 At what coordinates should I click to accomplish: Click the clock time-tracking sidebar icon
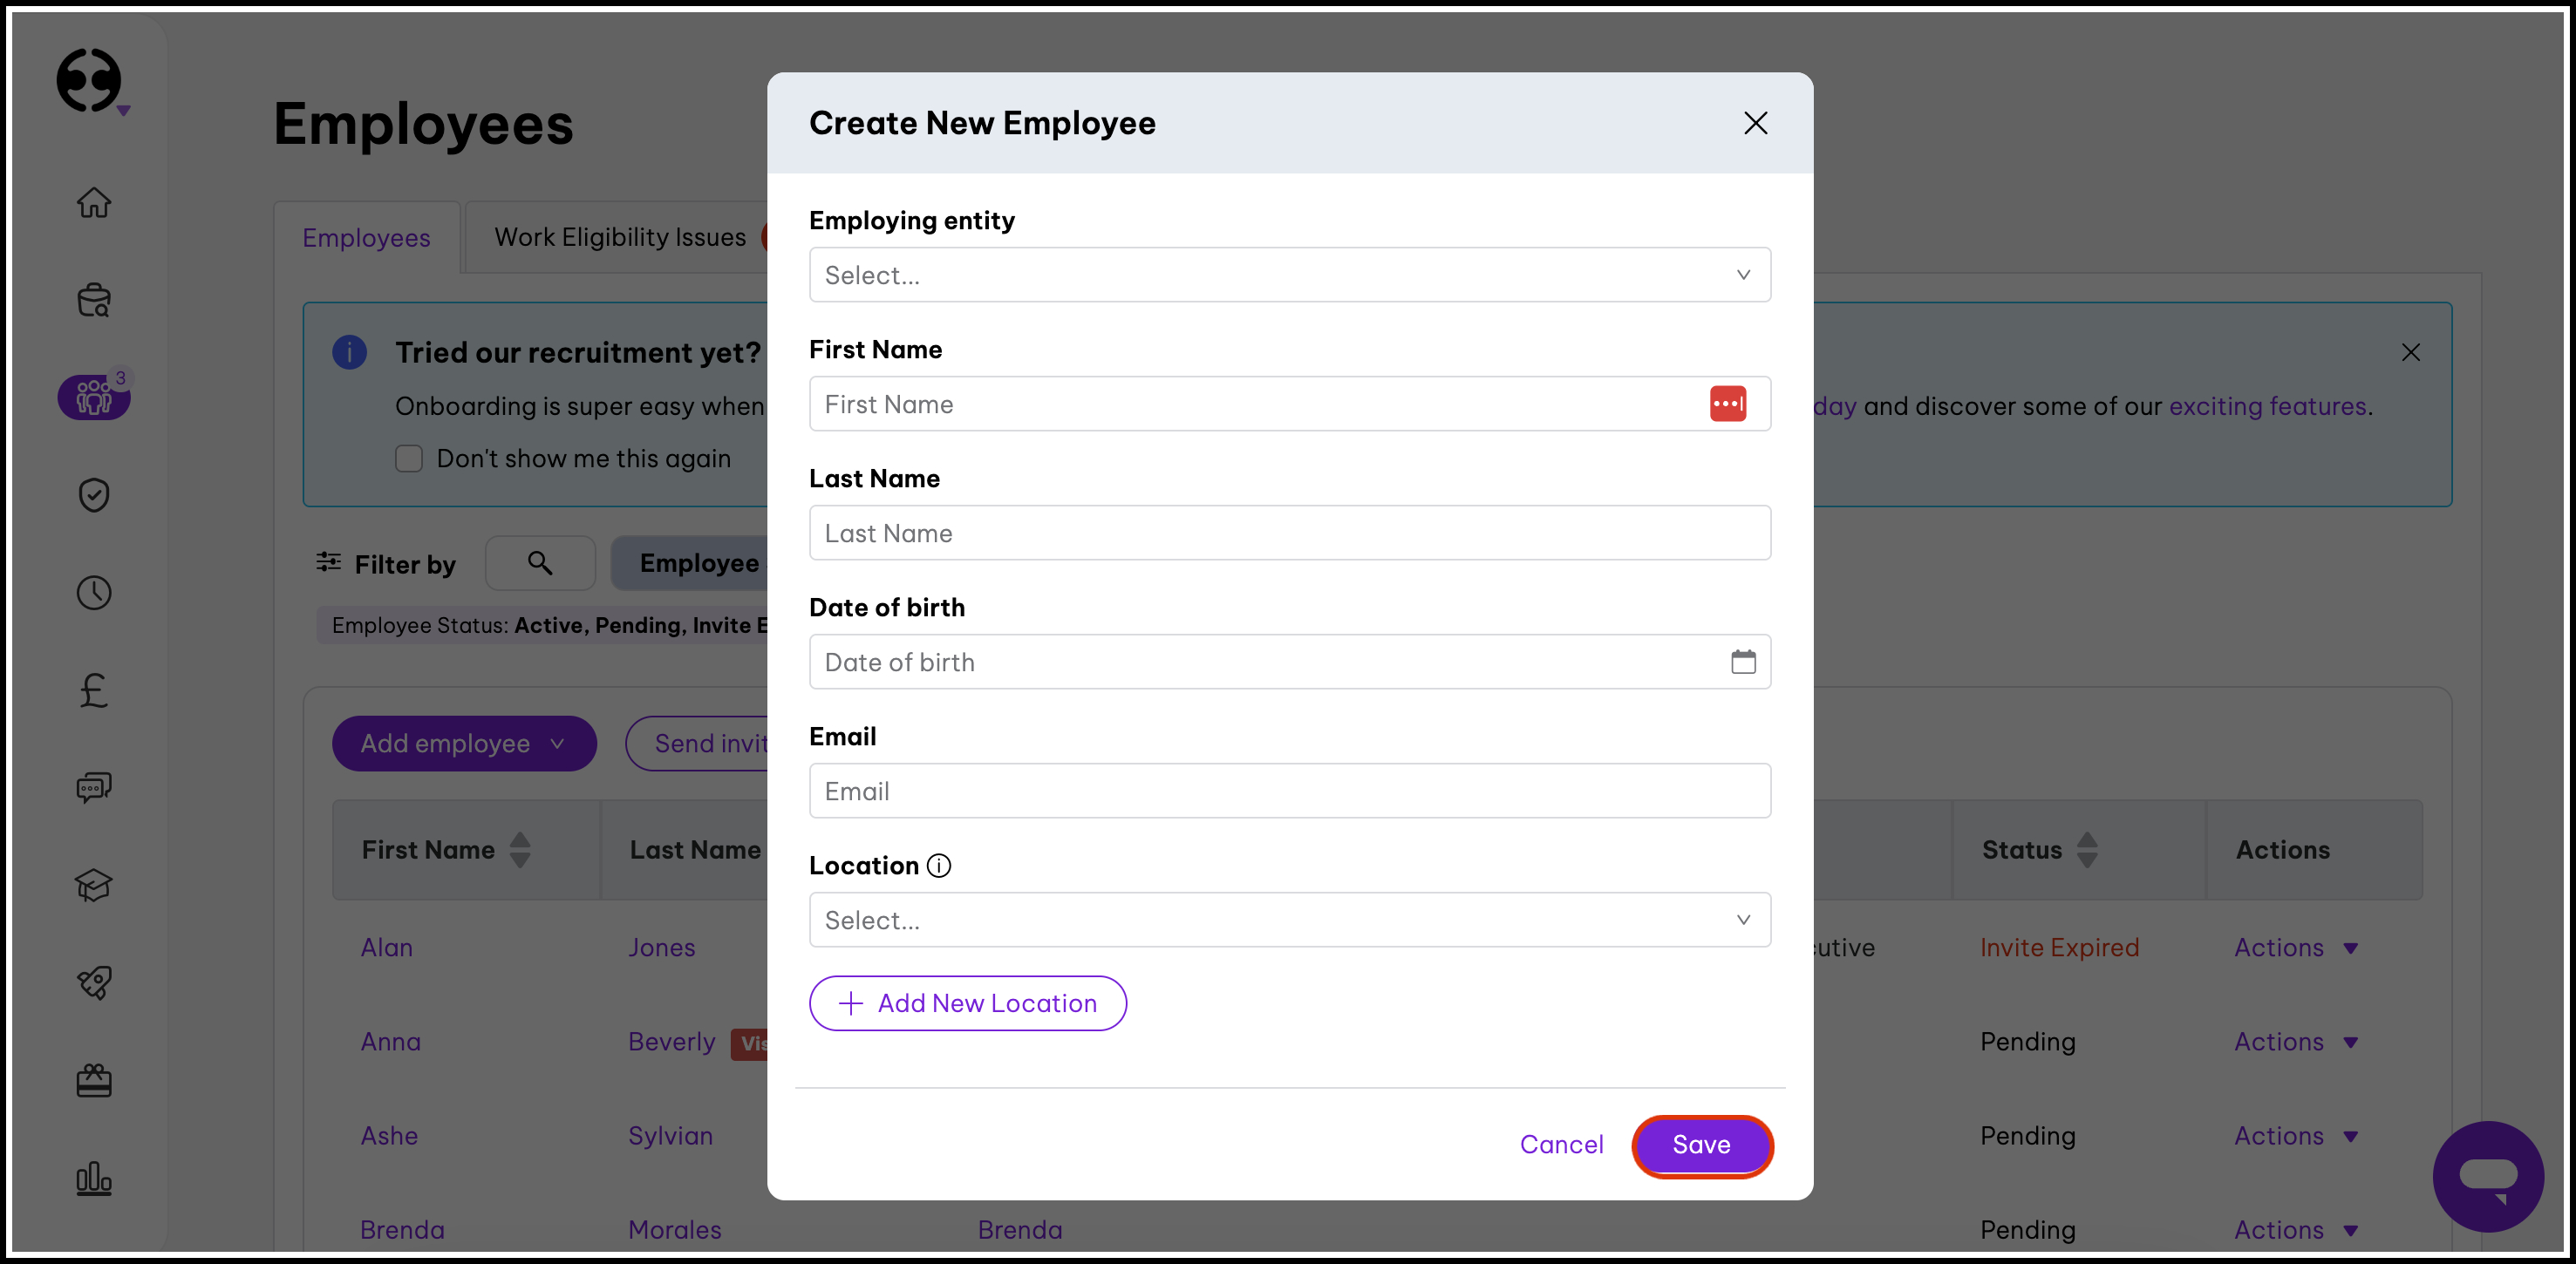(94, 593)
